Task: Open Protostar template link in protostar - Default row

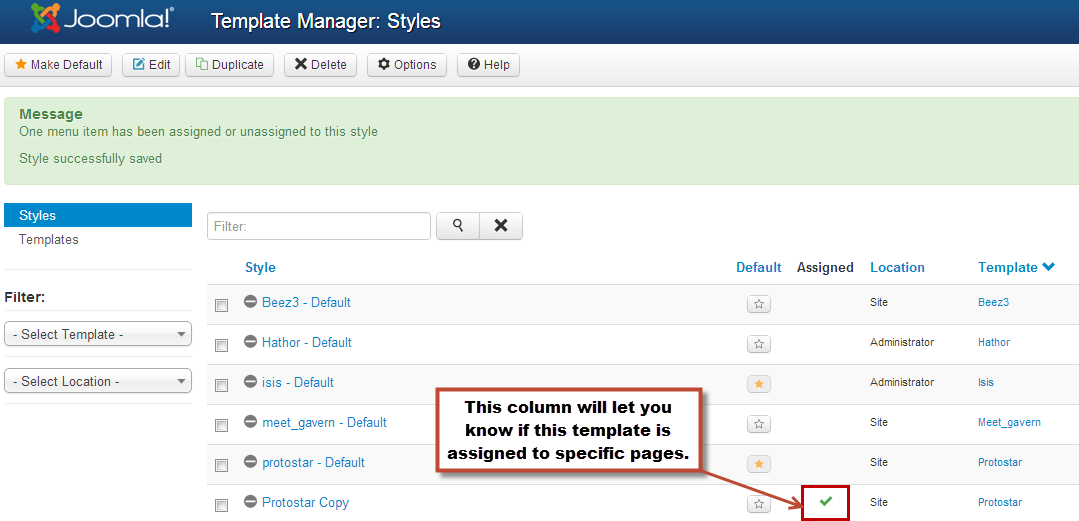Action: [1001, 462]
